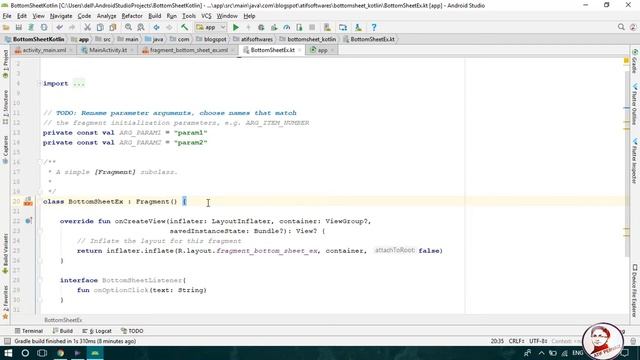Switch to the activity_main.xml tab
640x360 pixels.
tap(43, 50)
